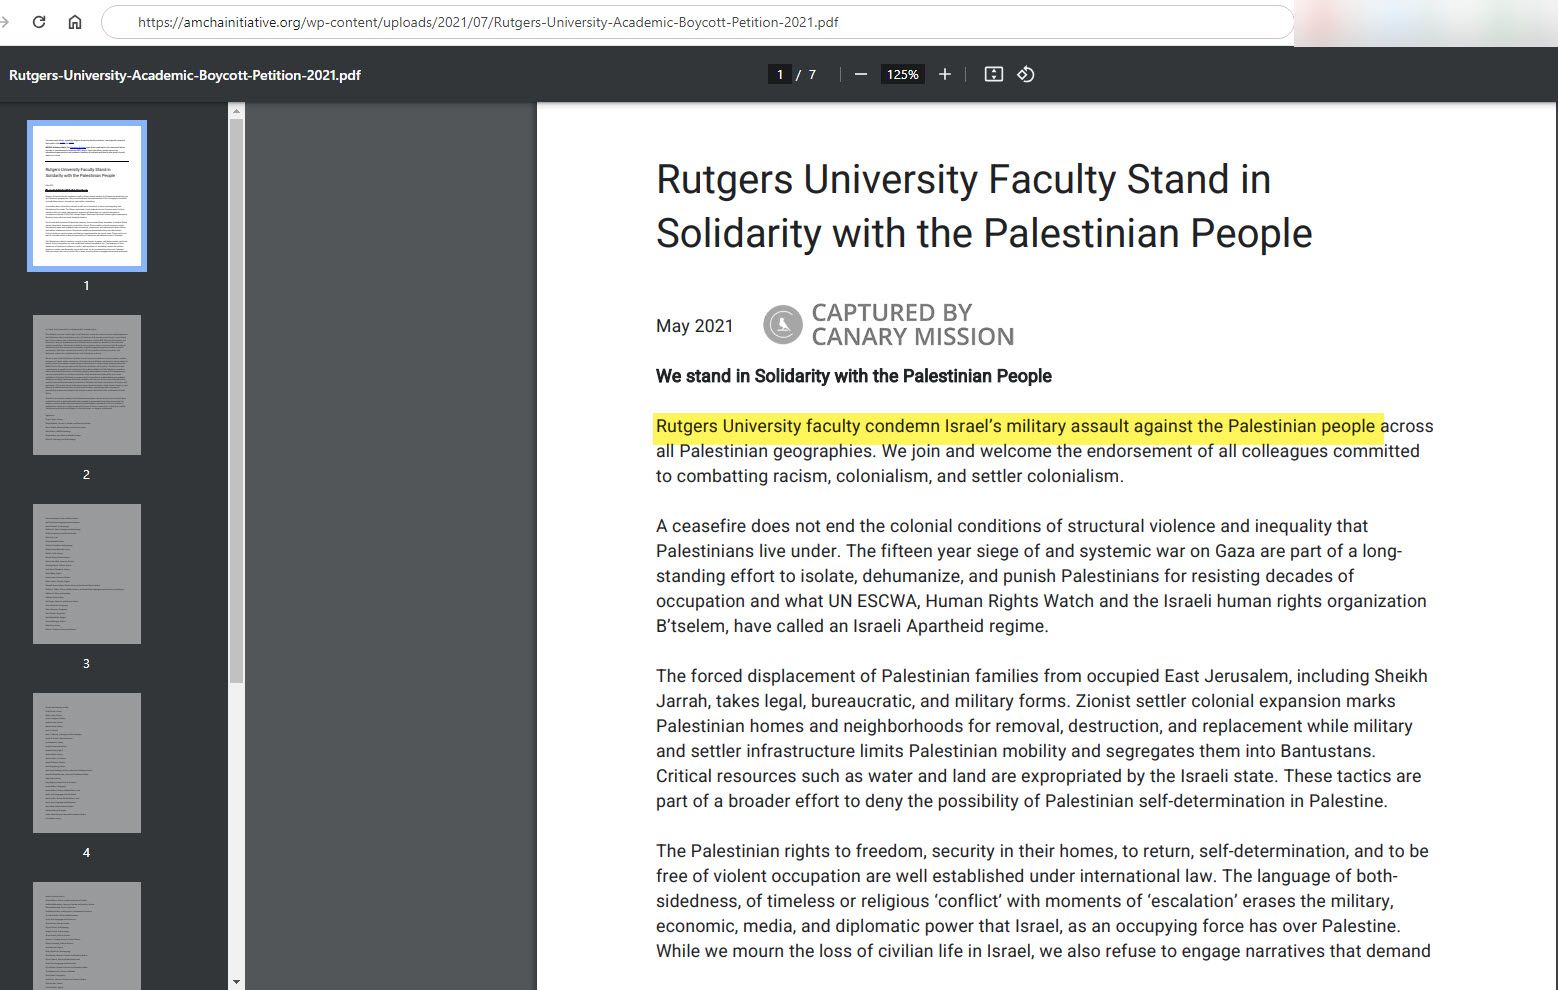The width and height of the screenshot is (1558, 990).
Task: Click the zoom out minus icon
Action: pyautogui.click(x=860, y=75)
